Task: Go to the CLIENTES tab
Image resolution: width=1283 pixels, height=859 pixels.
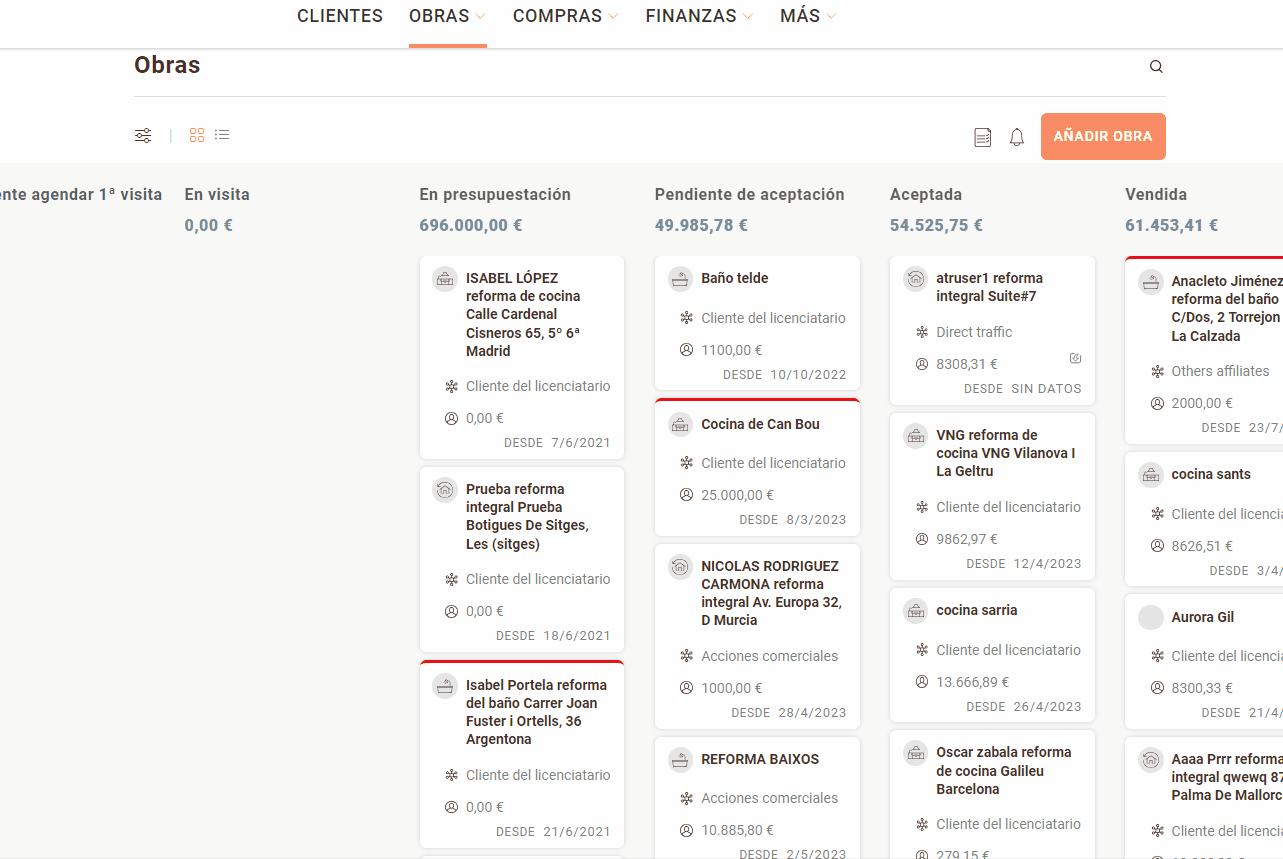Action: (x=340, y=16)
